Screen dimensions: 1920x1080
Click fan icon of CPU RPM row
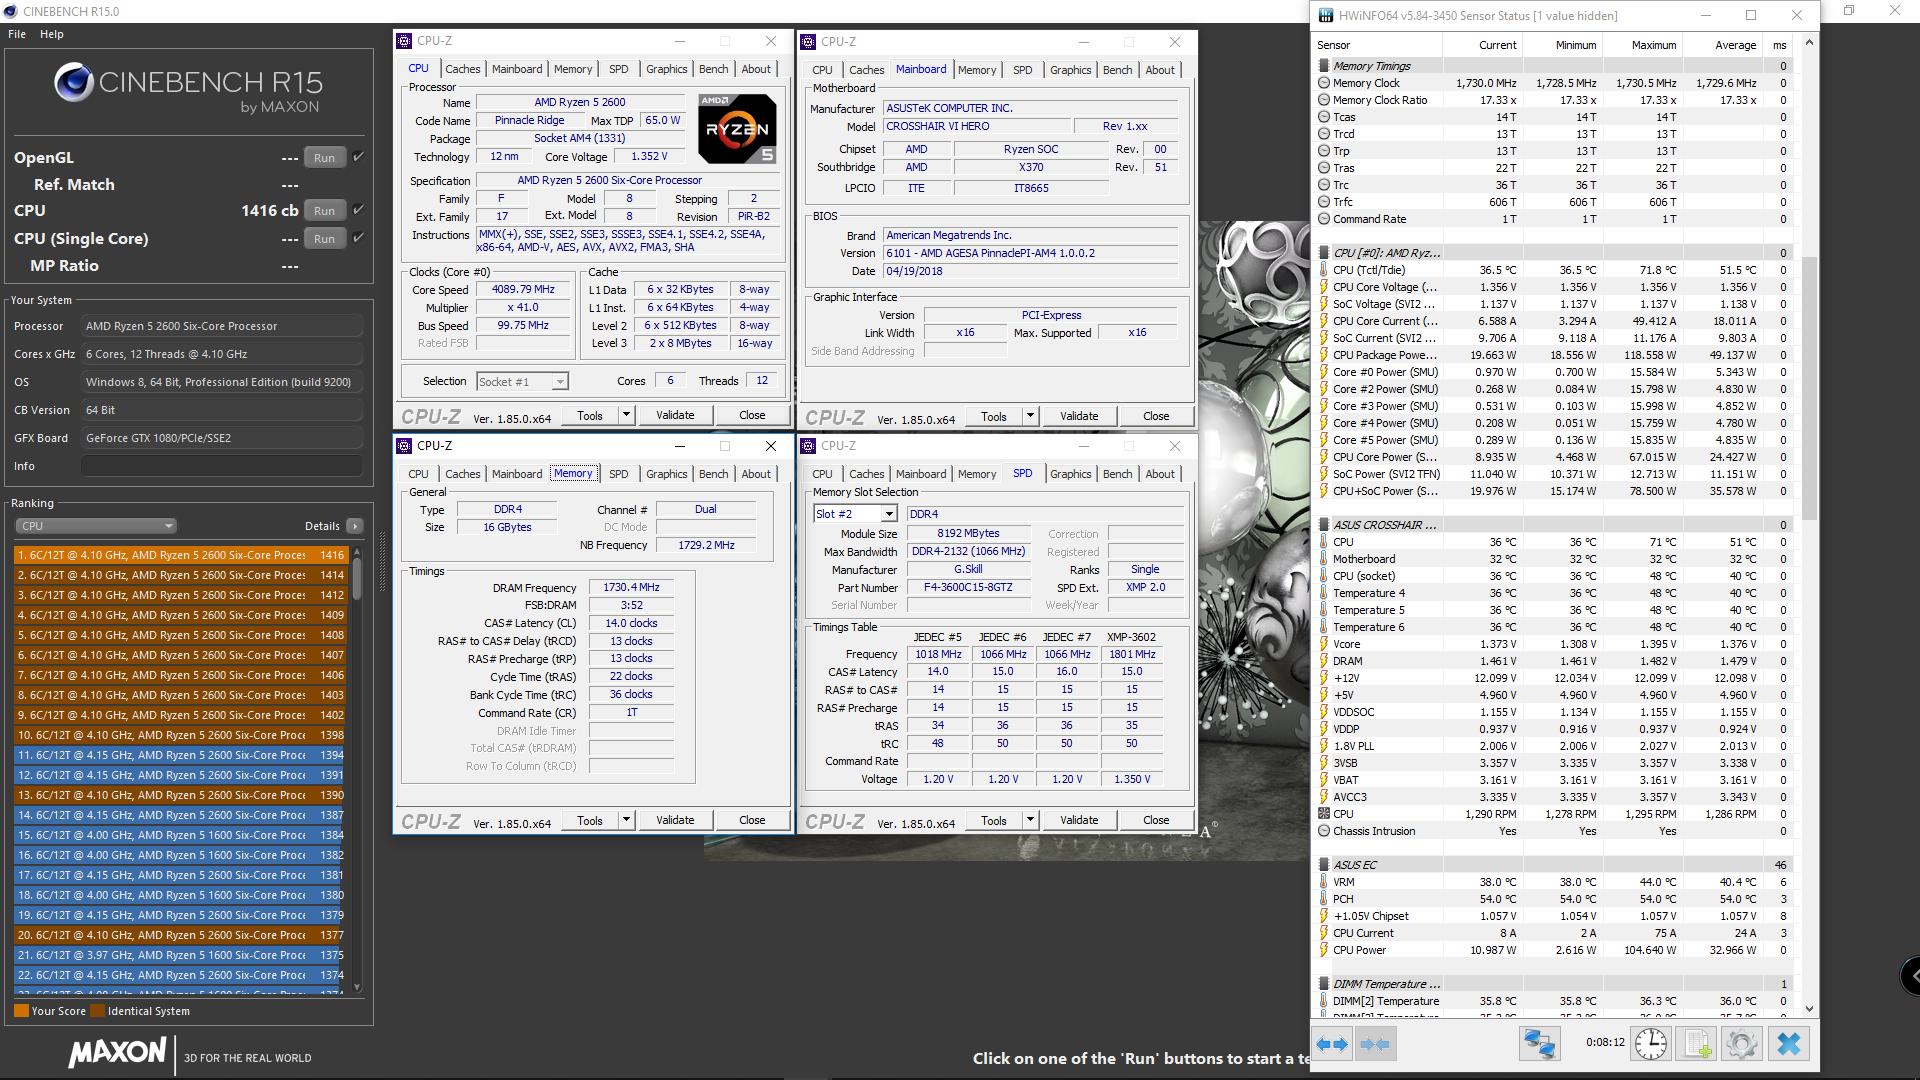pyautogui.click(x=1324, y=814)
